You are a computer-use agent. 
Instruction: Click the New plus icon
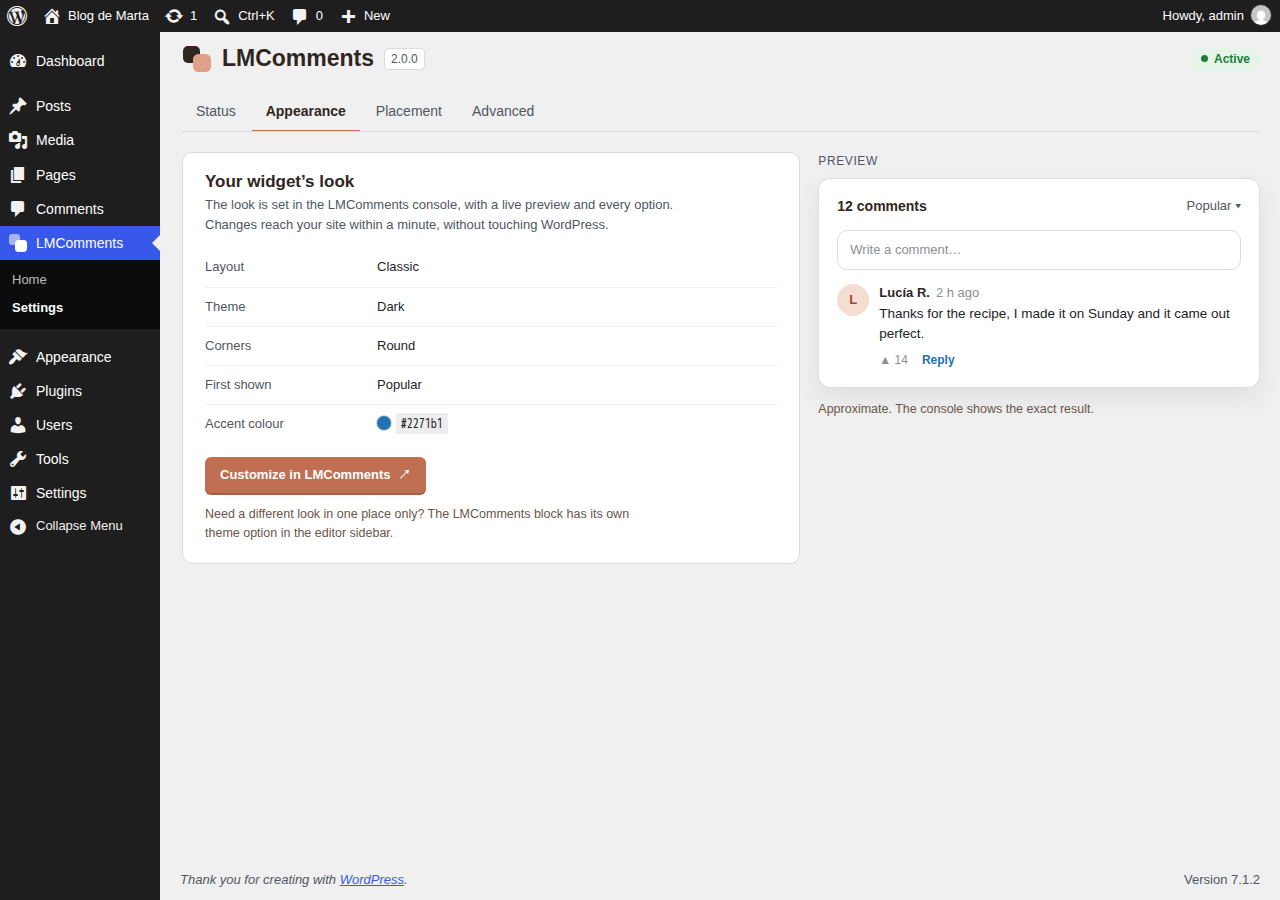[x=348, y=16]
